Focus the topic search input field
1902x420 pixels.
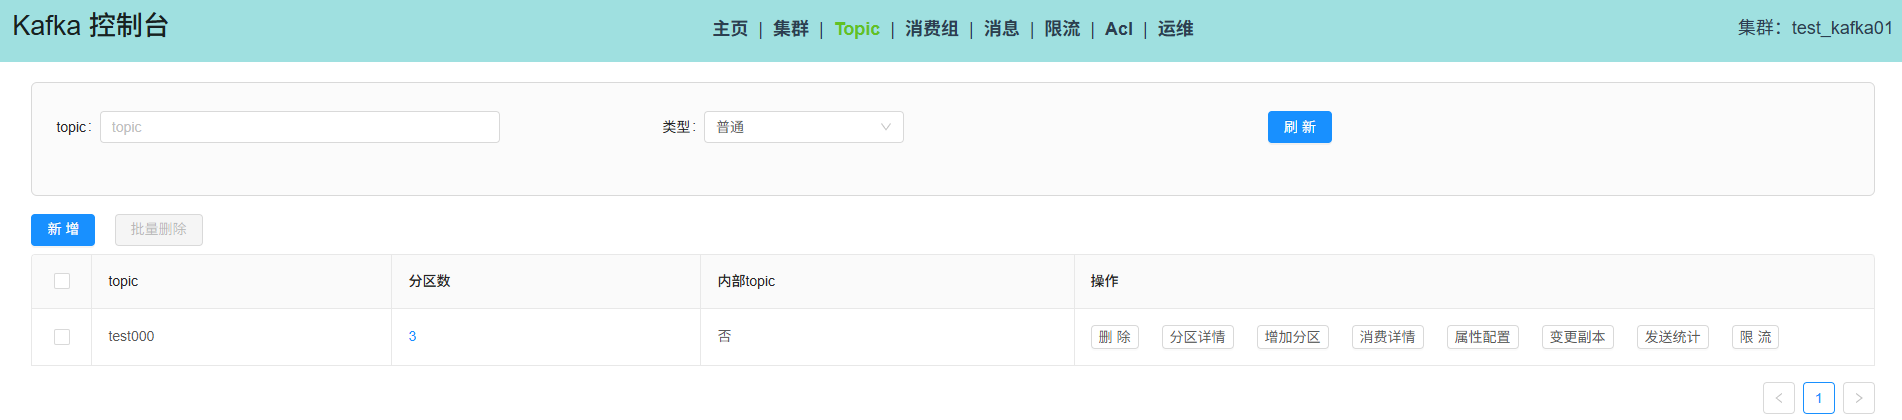[x=300, y=127]
